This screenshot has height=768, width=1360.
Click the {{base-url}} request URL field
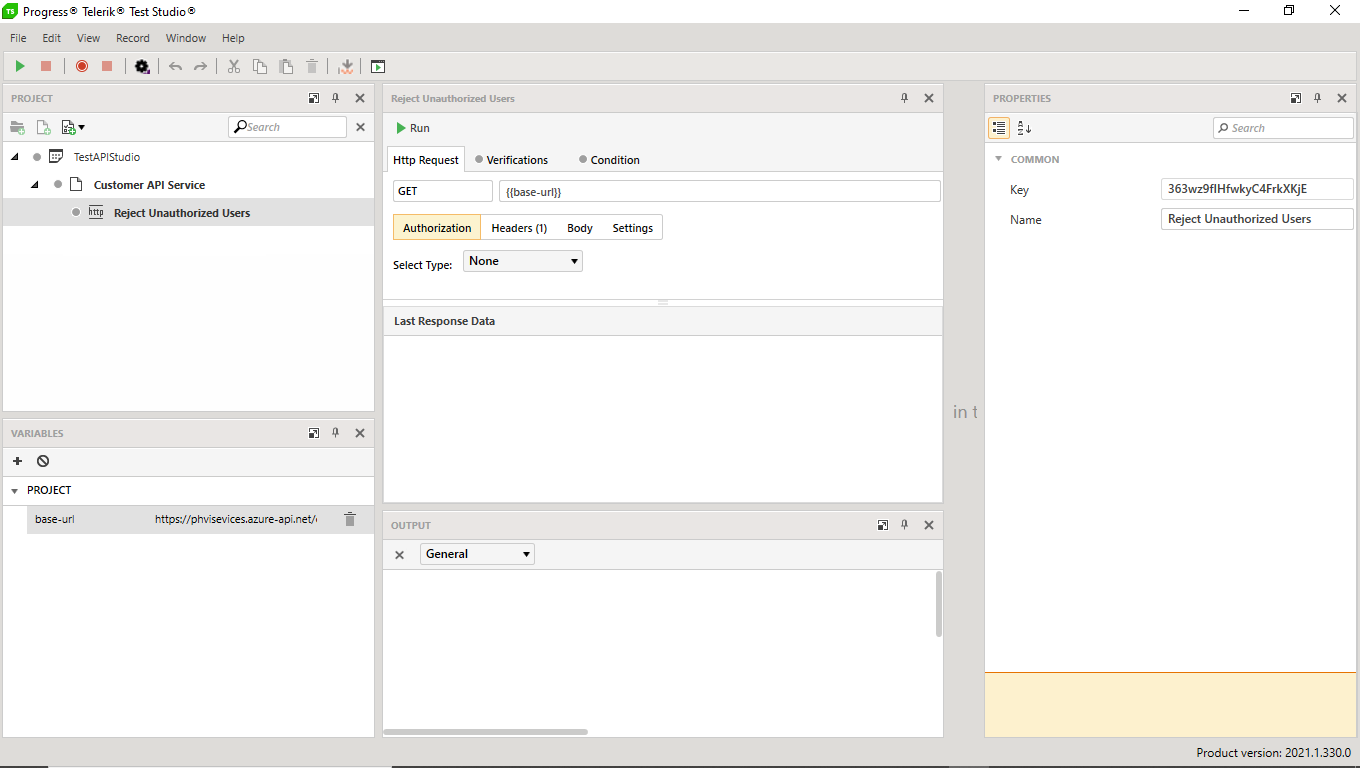(720, 191)
